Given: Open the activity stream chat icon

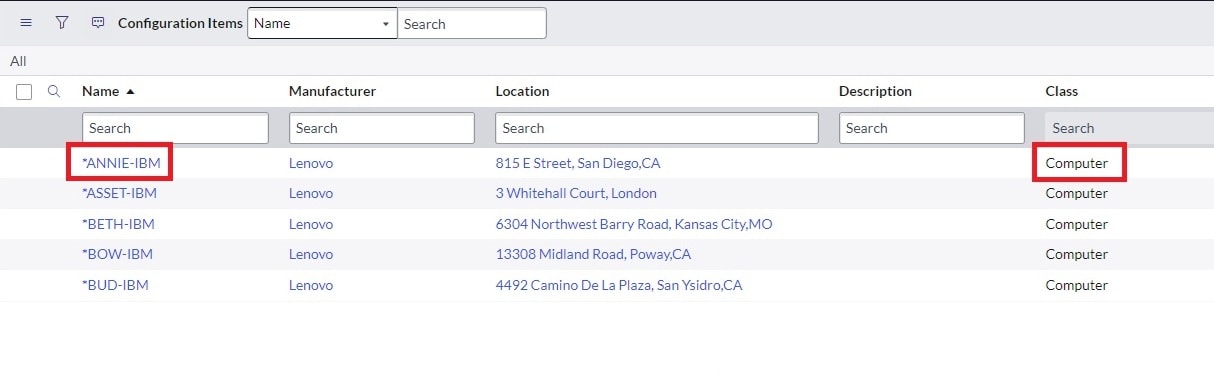Looking at the screenshot, I should [98, 23].
